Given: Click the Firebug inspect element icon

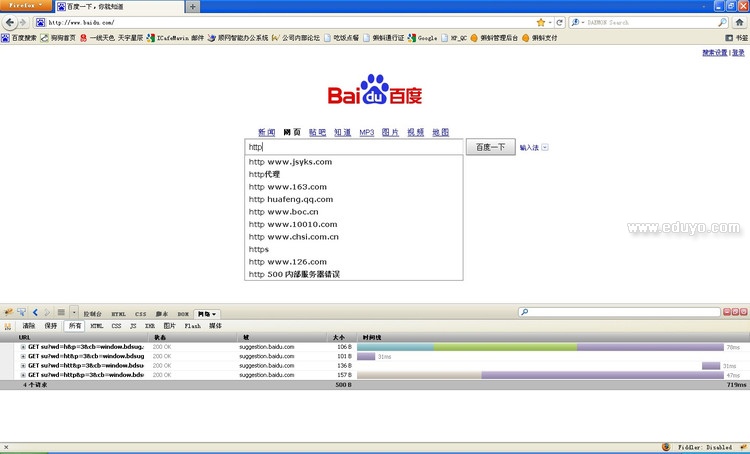Looking at the screenshot, I should pos(21,313).
